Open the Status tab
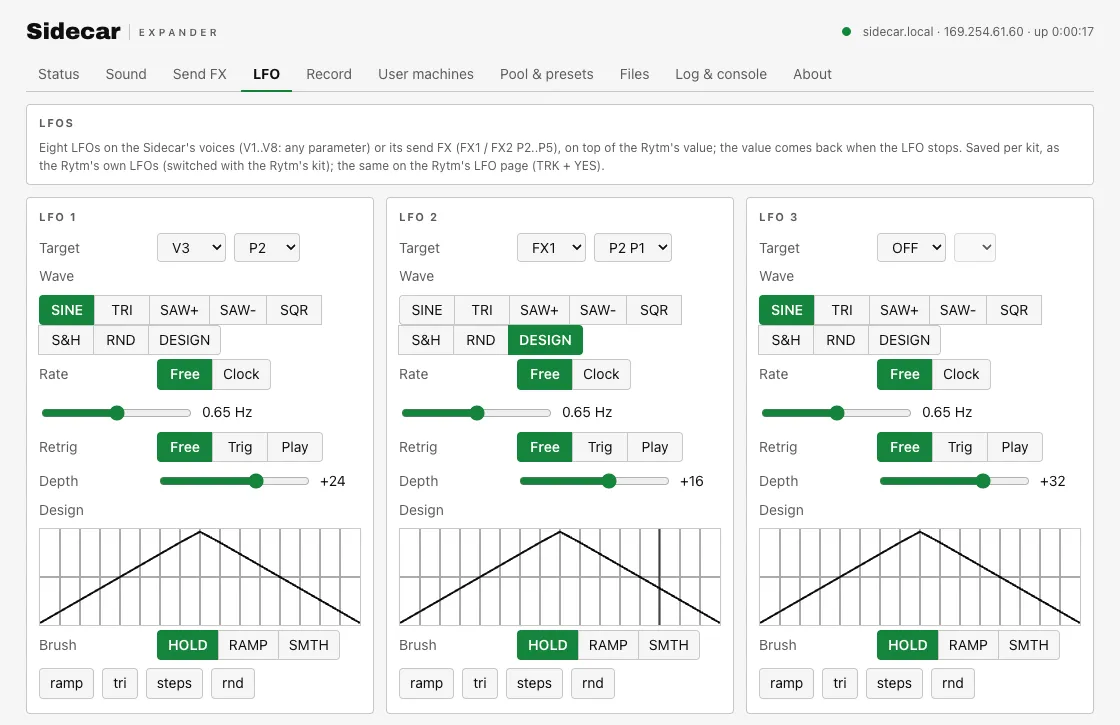The height and width of the screenshot is (725, 1120). click(59, 74)
